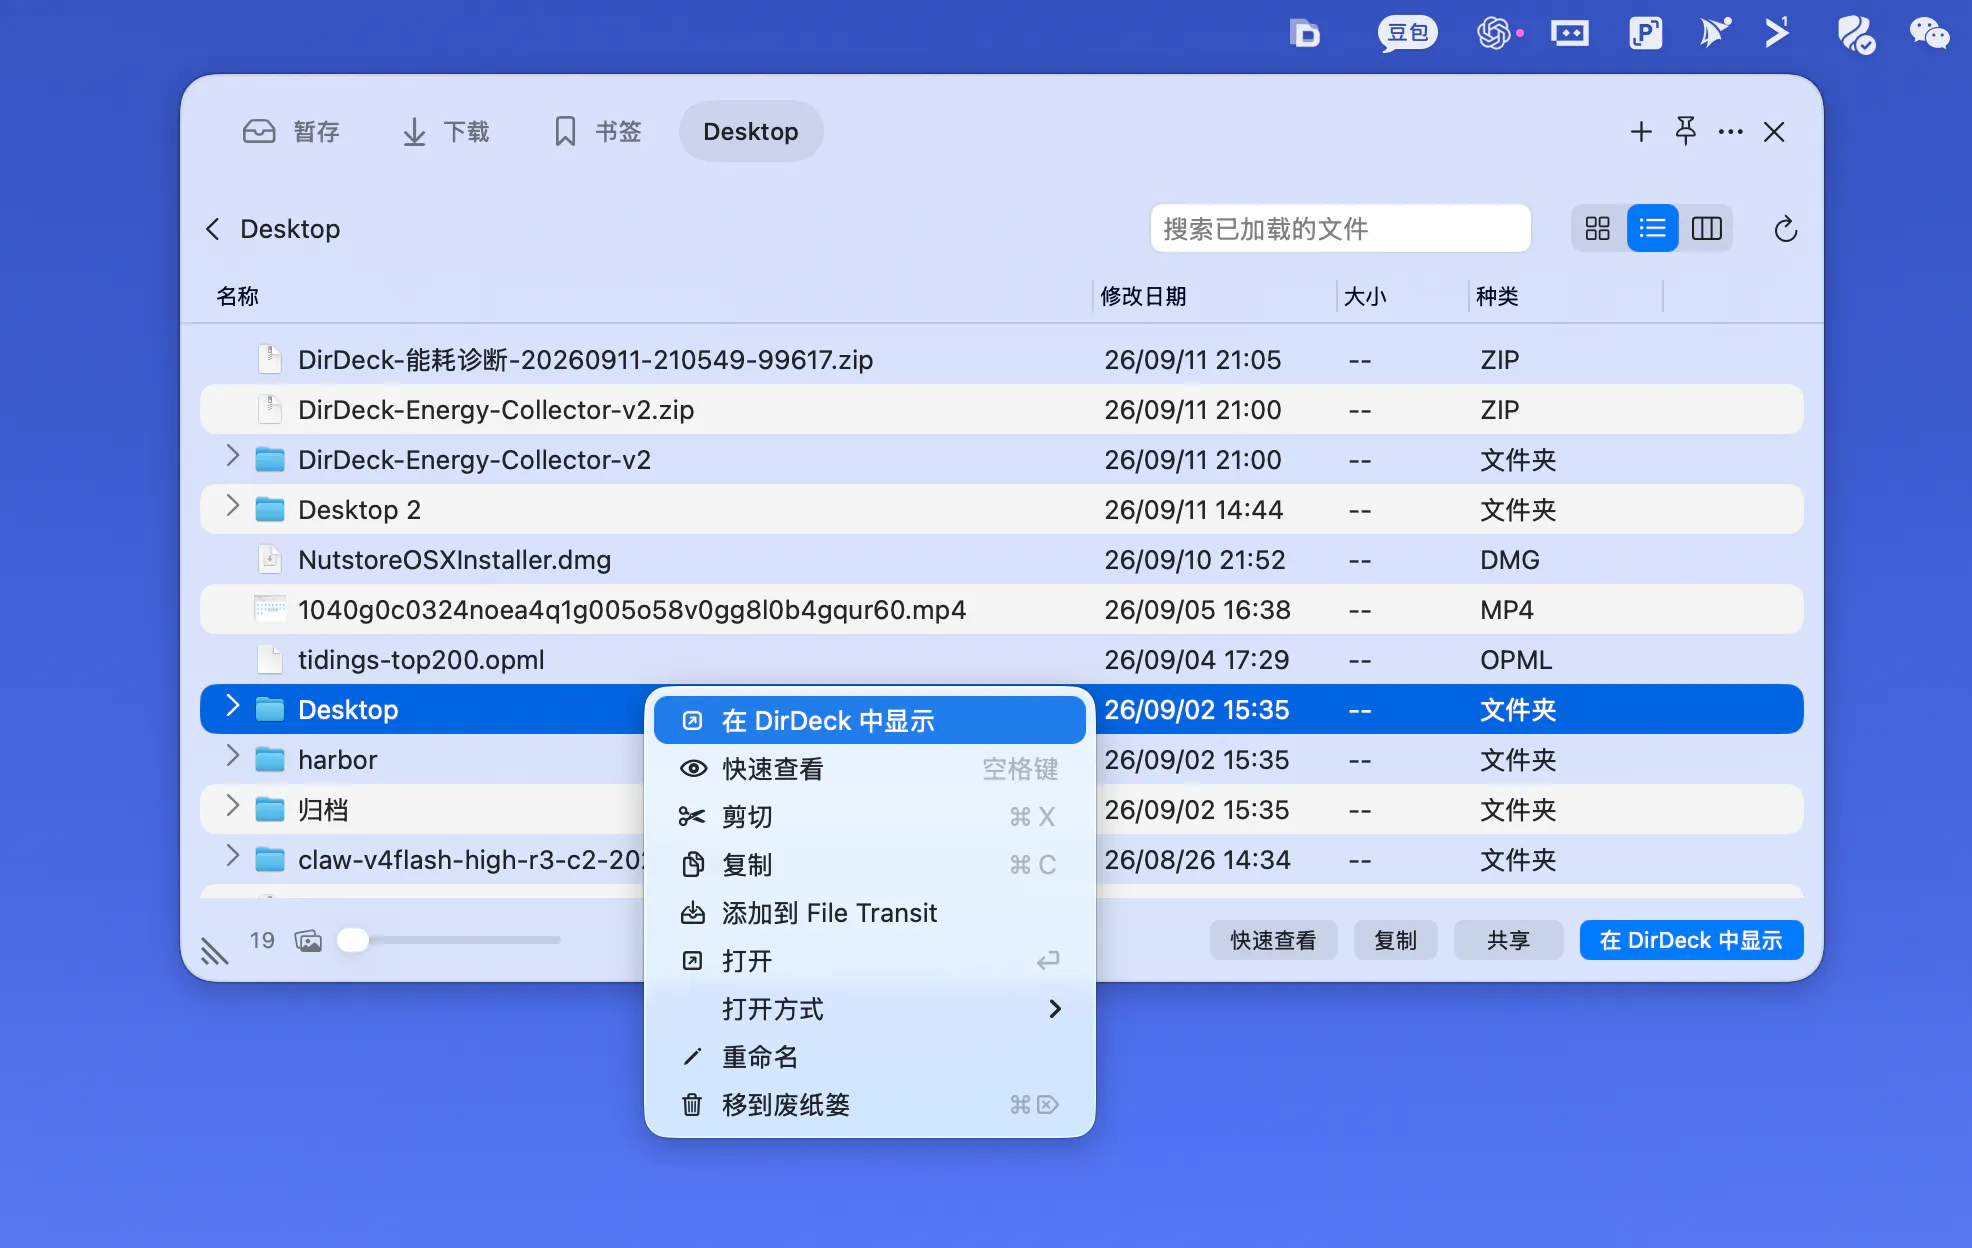Expand the 归档 folder
Image resolution: width=1972 pixels, height=1248 pixels.
point(233,807)
